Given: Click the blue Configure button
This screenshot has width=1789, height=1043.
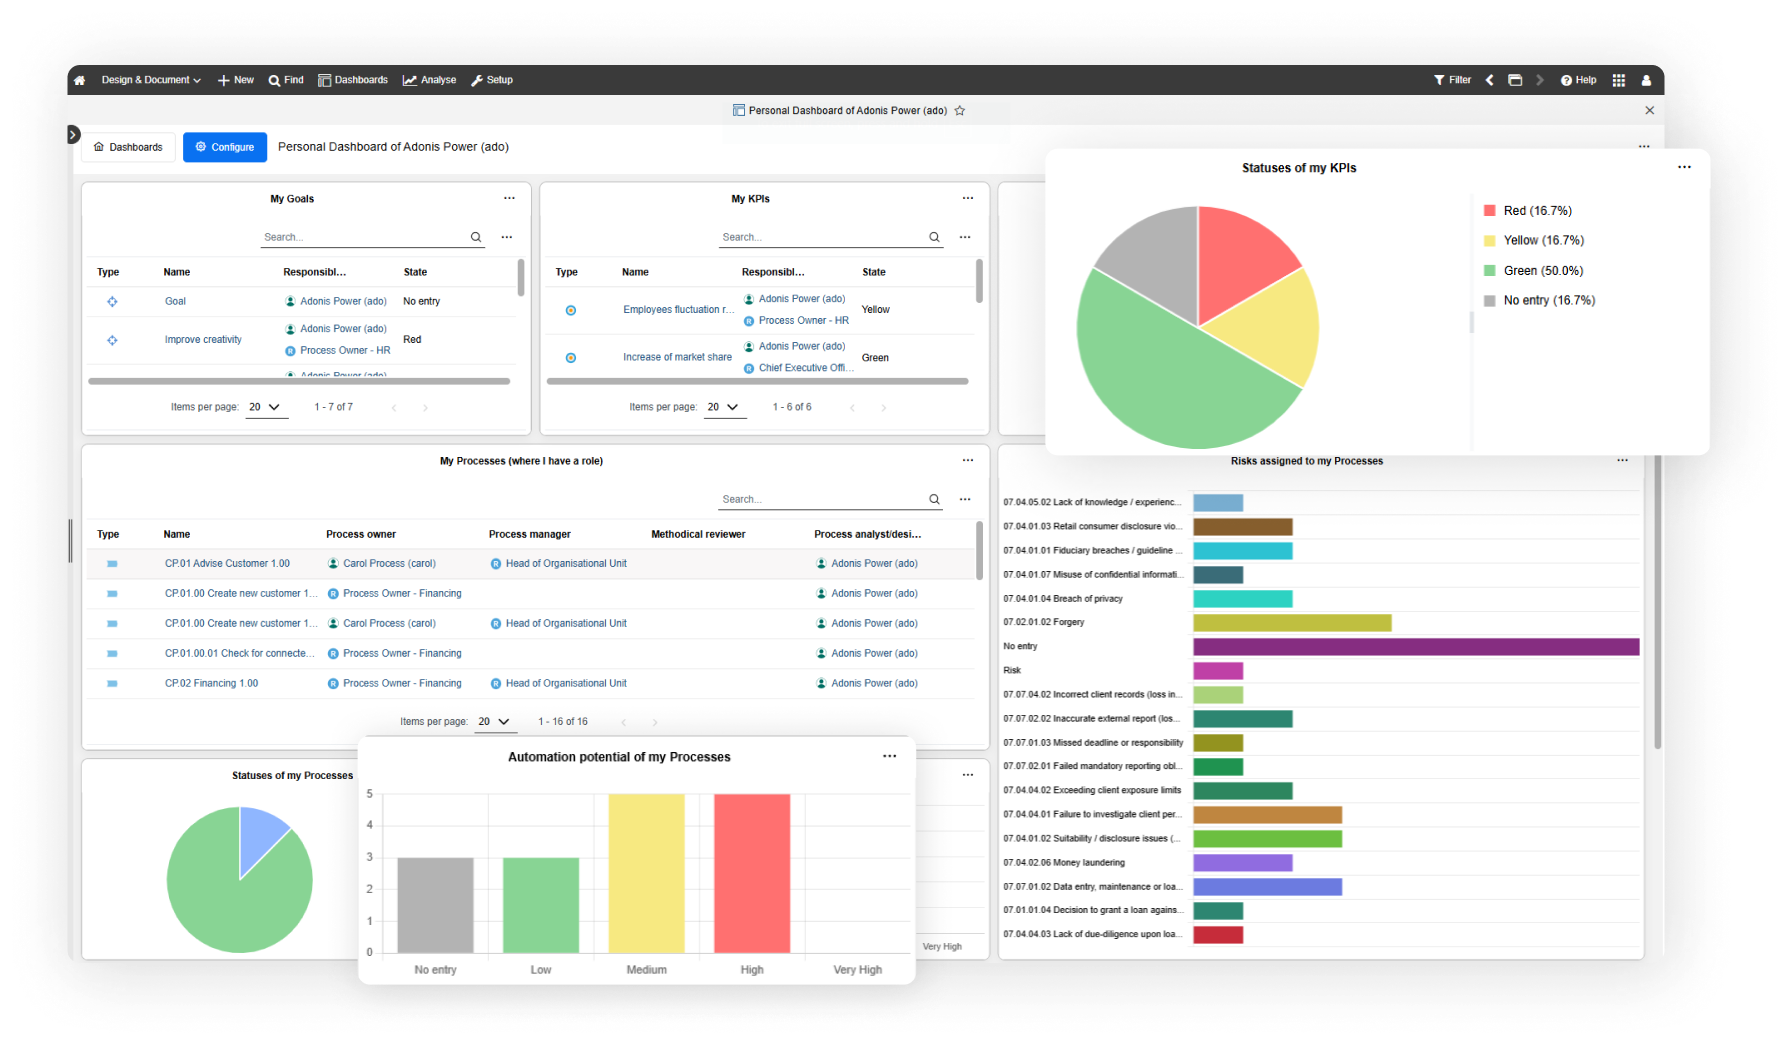Looking at the screenshot, I should (x=225, y=147).
